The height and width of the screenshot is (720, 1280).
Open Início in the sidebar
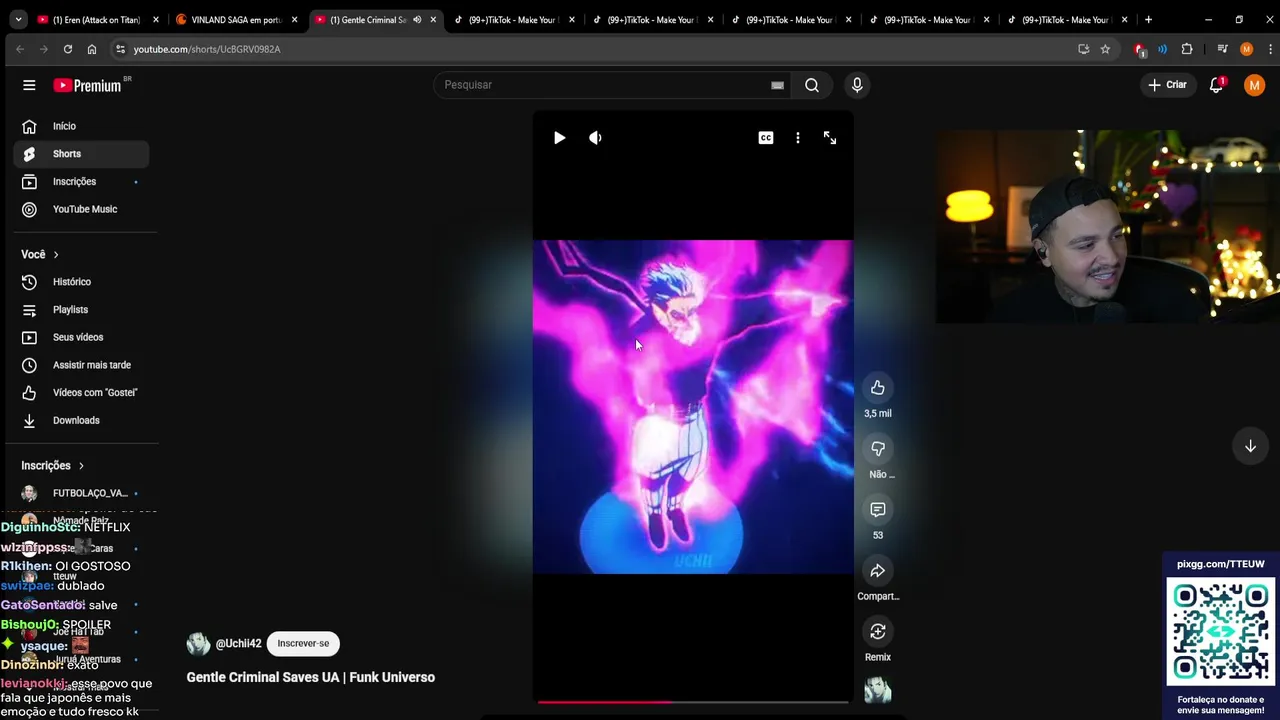pos(82,126)
